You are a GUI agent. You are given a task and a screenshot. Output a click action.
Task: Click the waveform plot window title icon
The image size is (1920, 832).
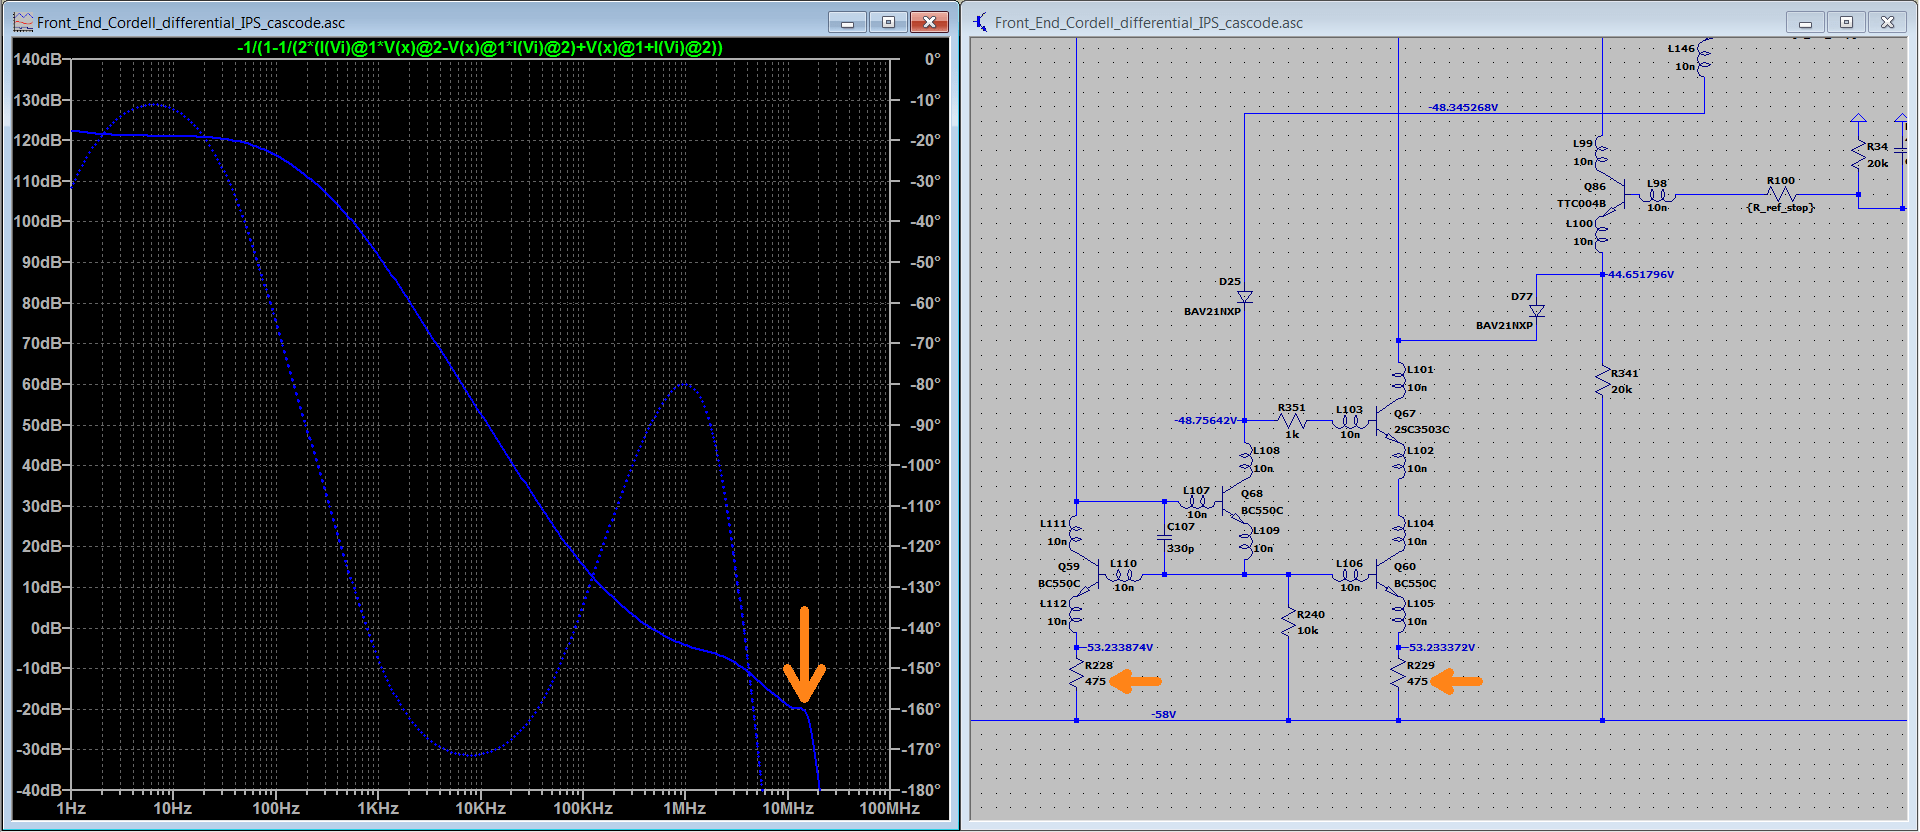(23, 22)
